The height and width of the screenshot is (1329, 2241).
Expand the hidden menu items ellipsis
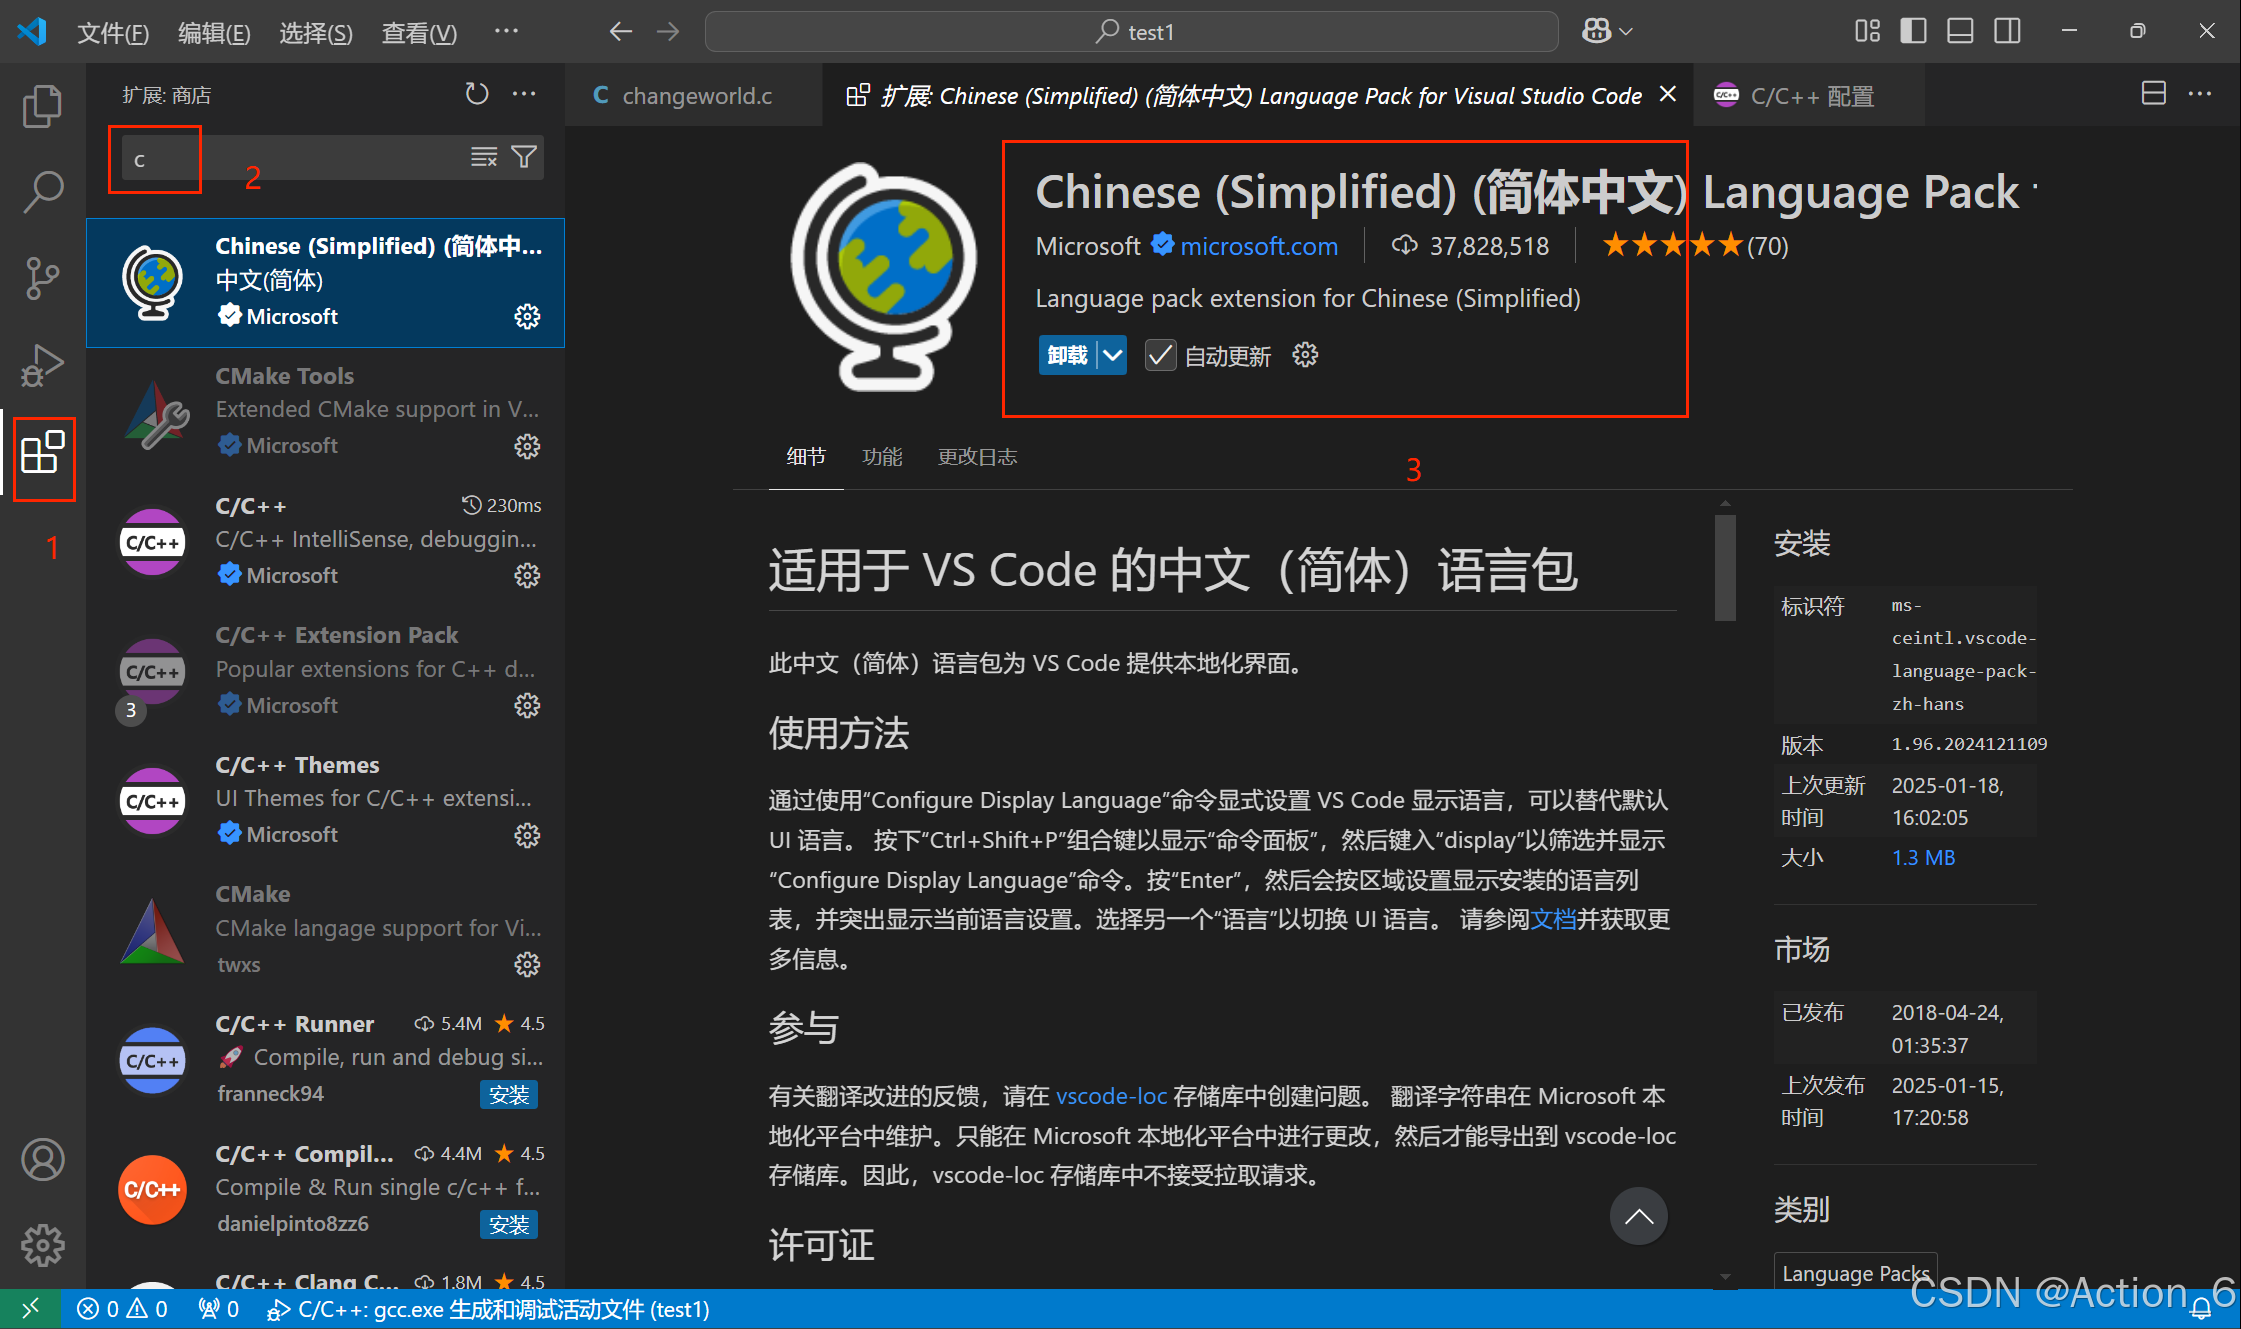[506, 31]
